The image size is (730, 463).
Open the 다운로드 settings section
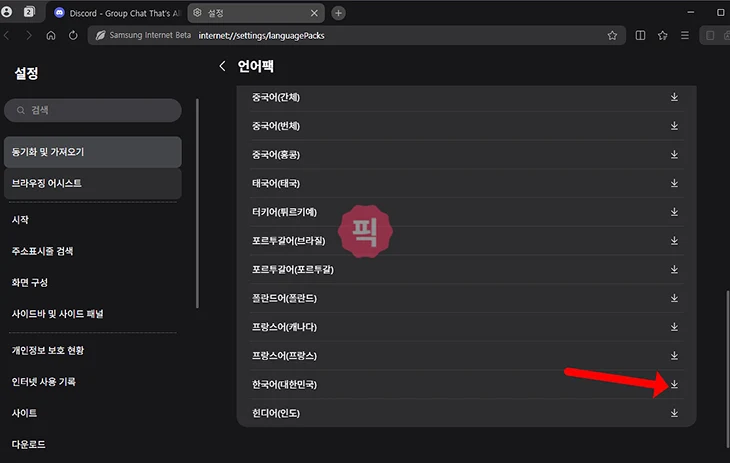(93, 444)
